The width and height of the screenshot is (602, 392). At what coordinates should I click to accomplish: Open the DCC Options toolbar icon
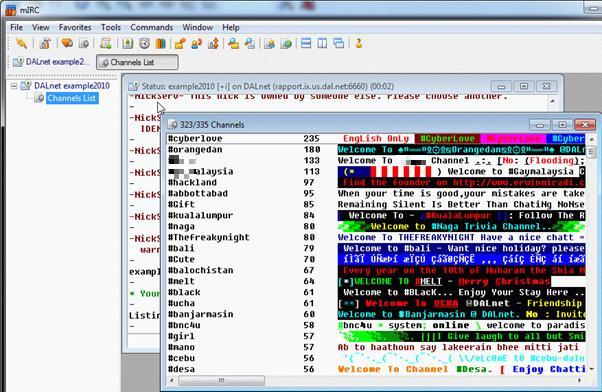[x=213, y=43]
